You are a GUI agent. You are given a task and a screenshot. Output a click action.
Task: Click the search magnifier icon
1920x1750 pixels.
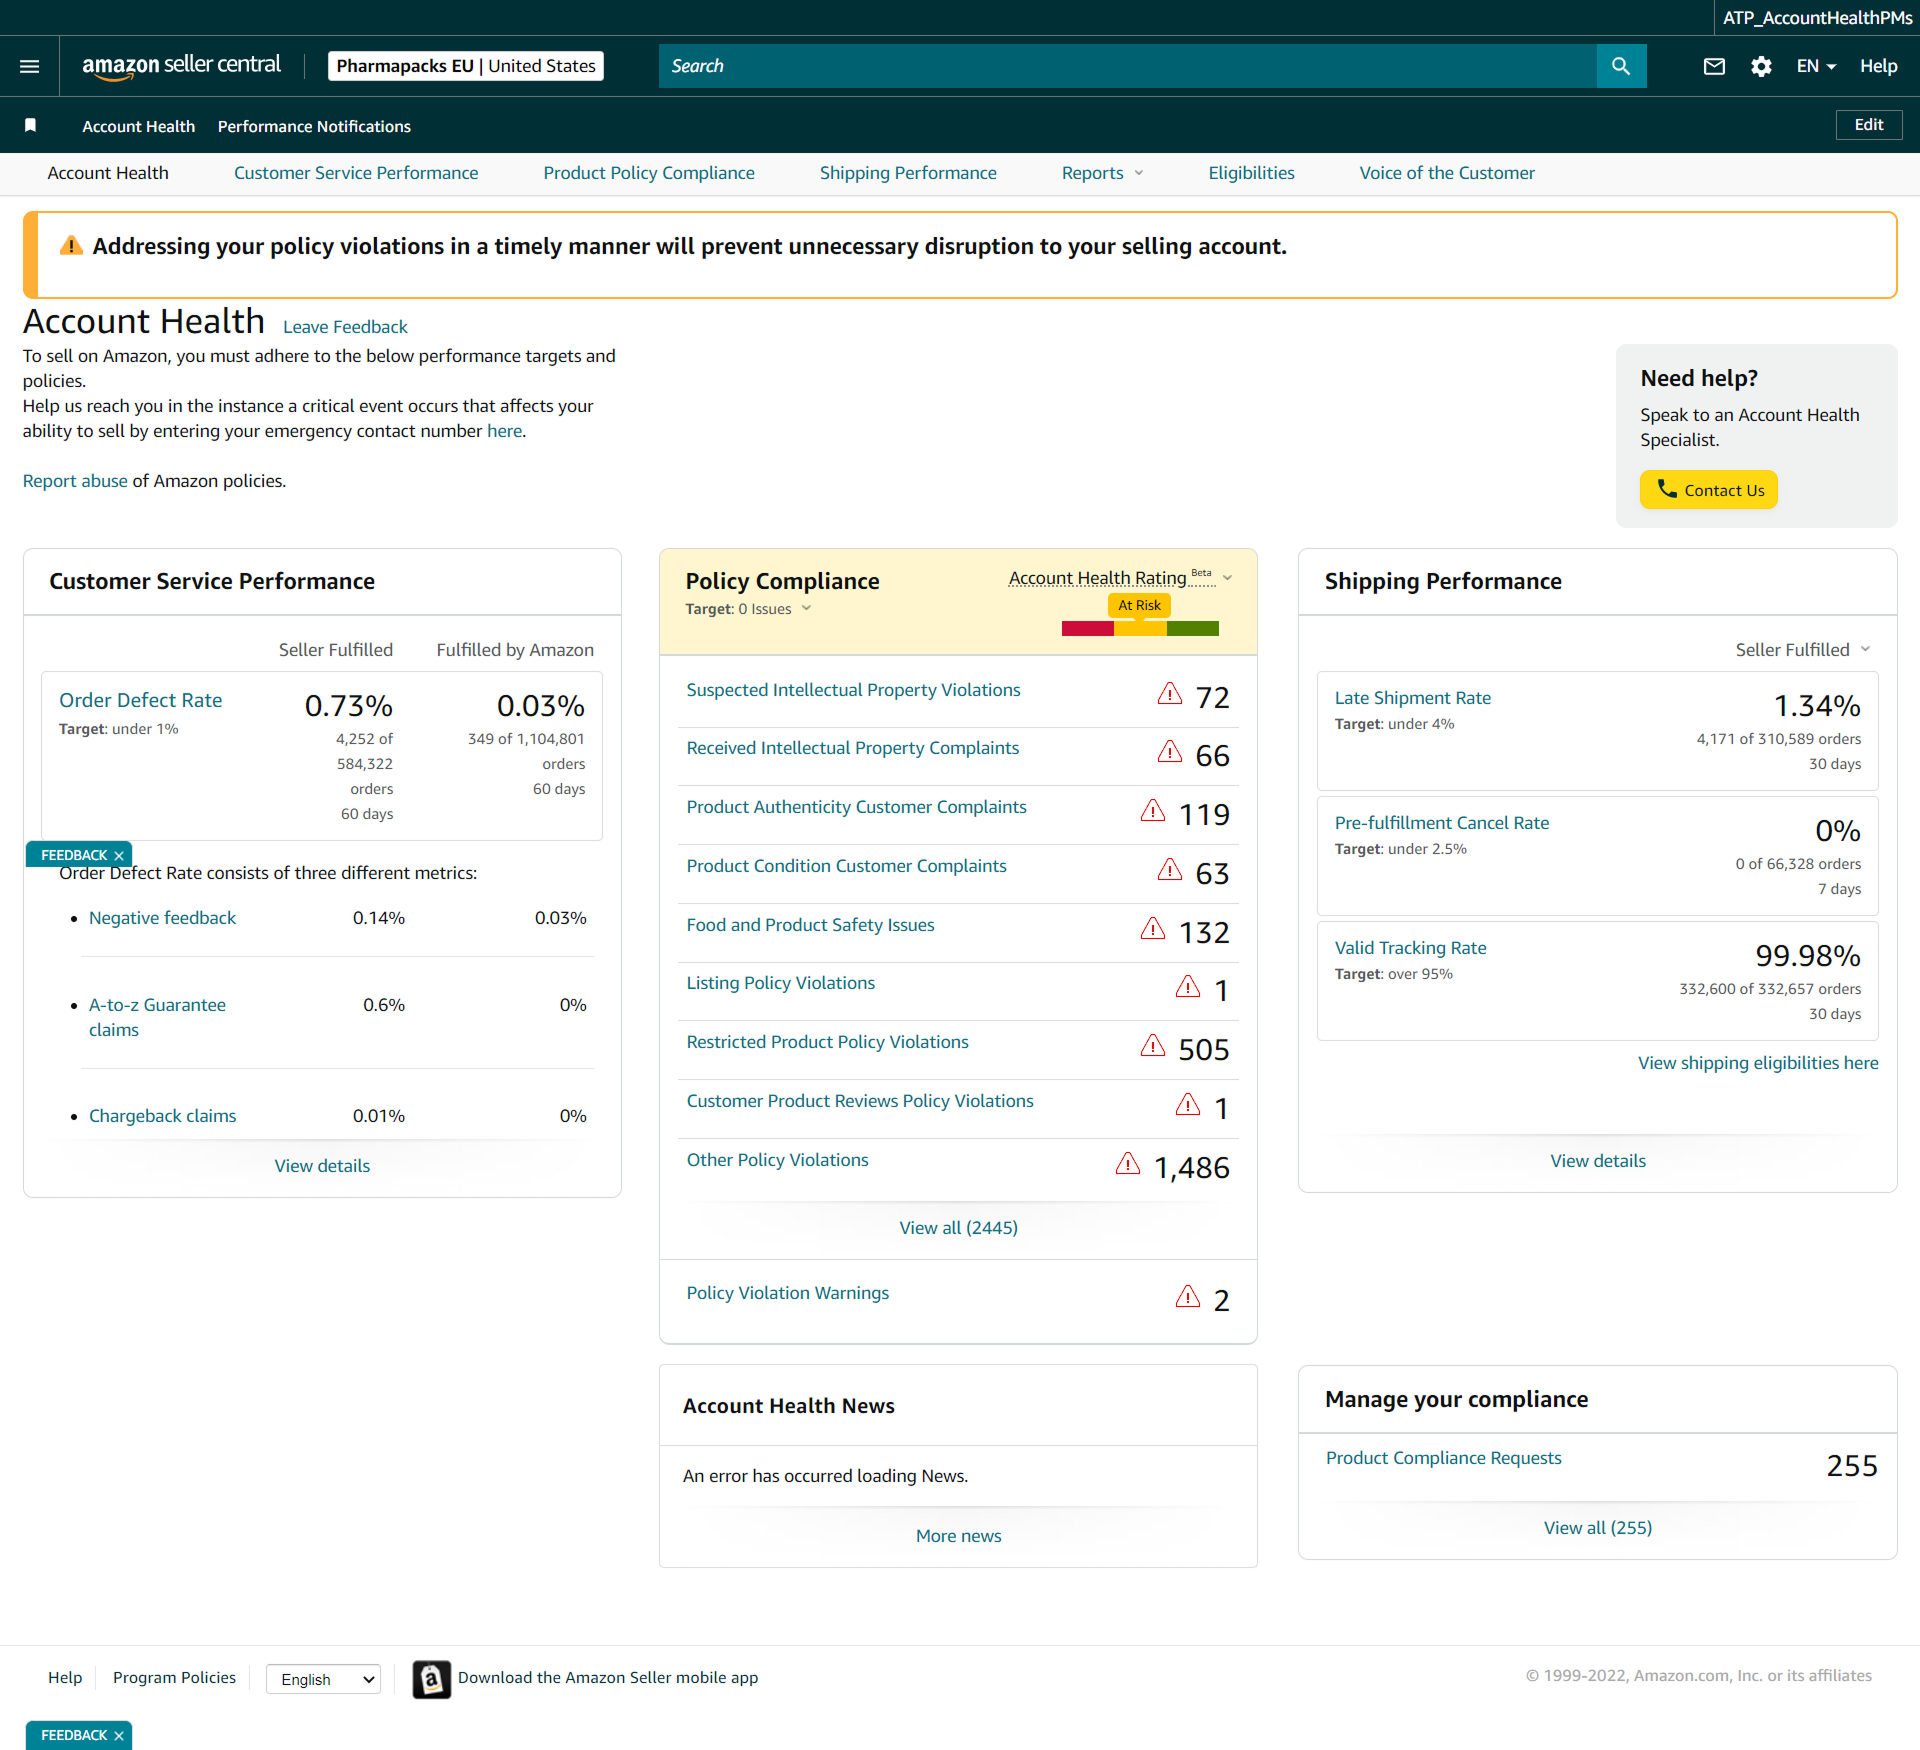tap(1620, 66)
